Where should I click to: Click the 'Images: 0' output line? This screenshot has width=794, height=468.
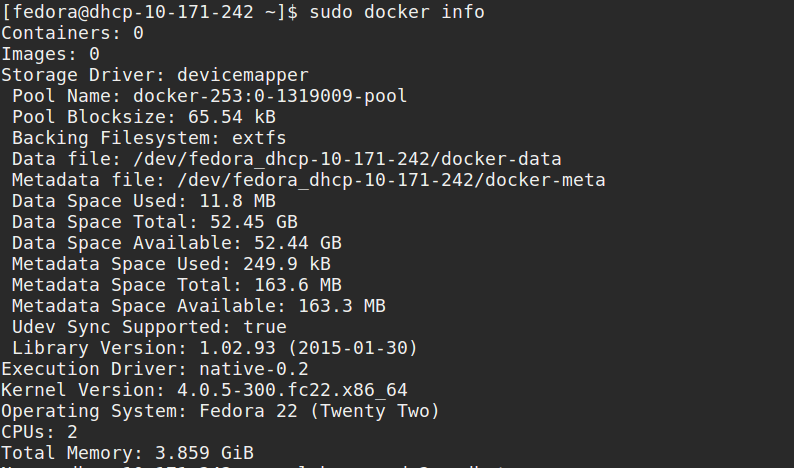coord(50,54)
